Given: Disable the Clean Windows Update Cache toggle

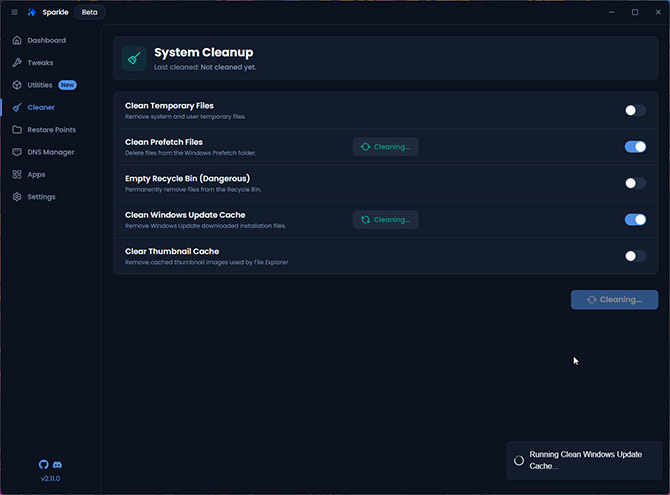Looking at the screenshot, I should [635, 220].
